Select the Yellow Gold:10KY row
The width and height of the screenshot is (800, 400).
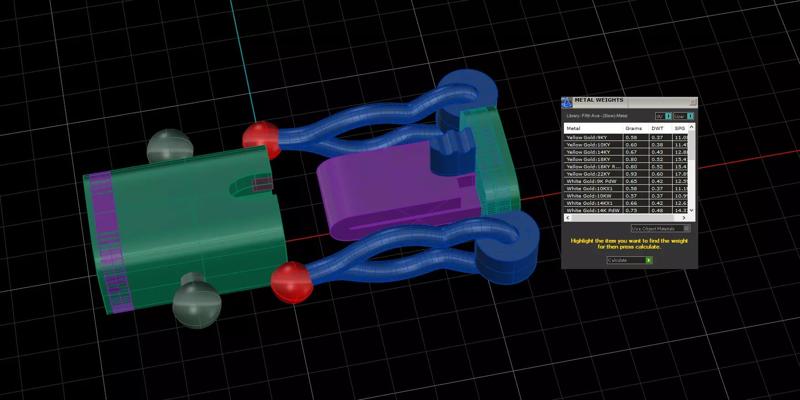[x=627, y=145]
